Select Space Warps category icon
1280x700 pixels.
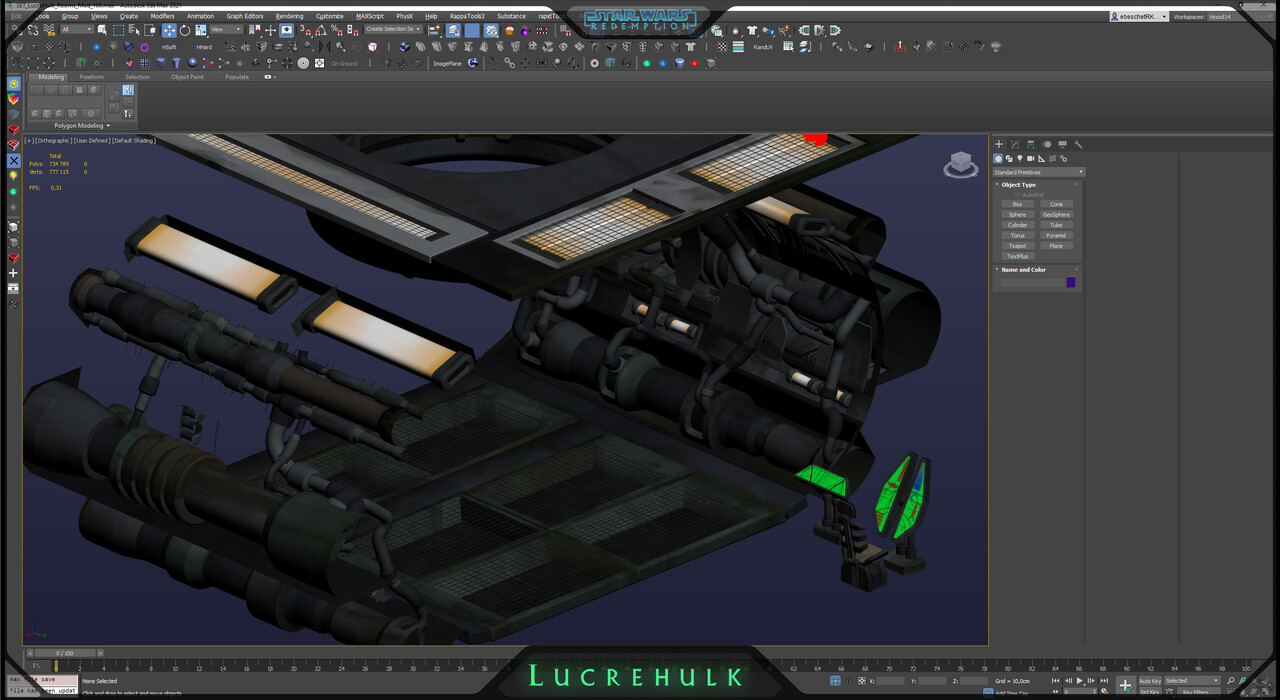point(1052,159)
